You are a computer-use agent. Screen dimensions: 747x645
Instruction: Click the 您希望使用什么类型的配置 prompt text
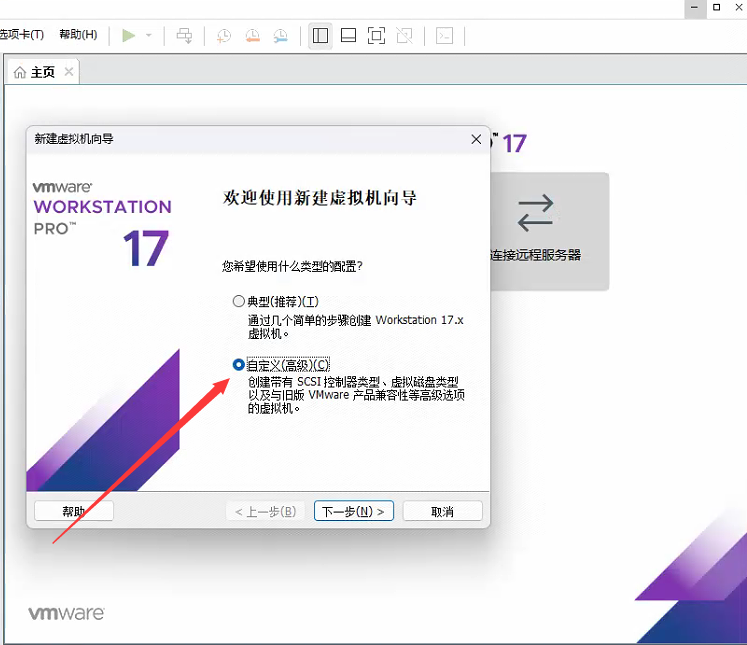click(x=292, y=266)
